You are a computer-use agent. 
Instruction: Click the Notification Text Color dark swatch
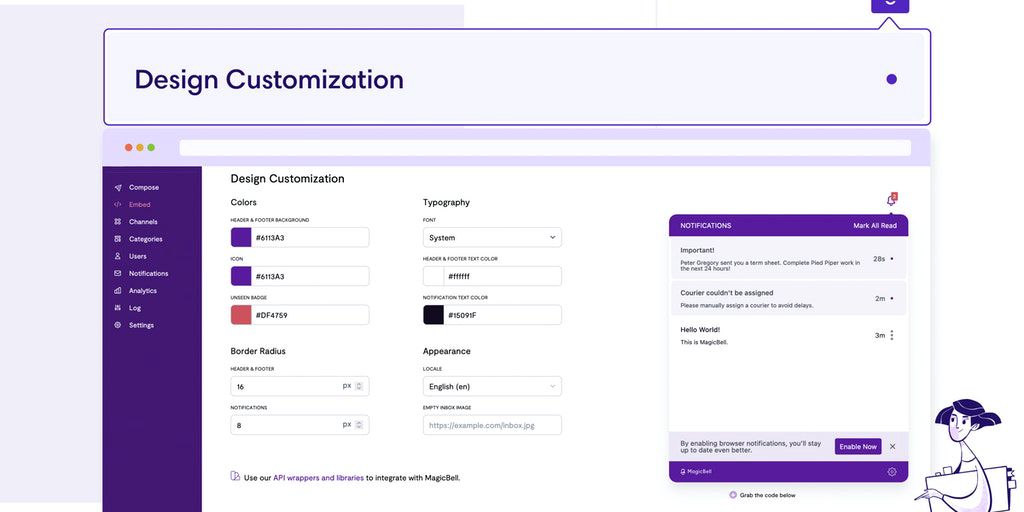click(434, 315)
